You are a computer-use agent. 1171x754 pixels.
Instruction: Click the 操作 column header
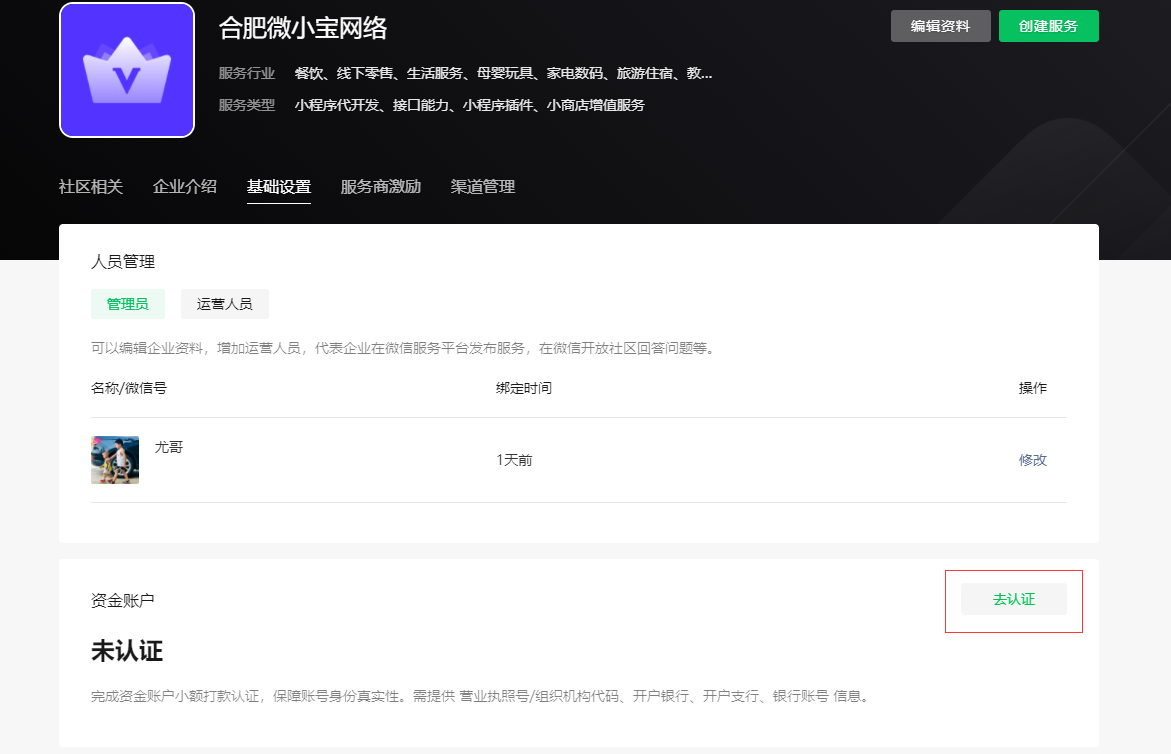1033,388
